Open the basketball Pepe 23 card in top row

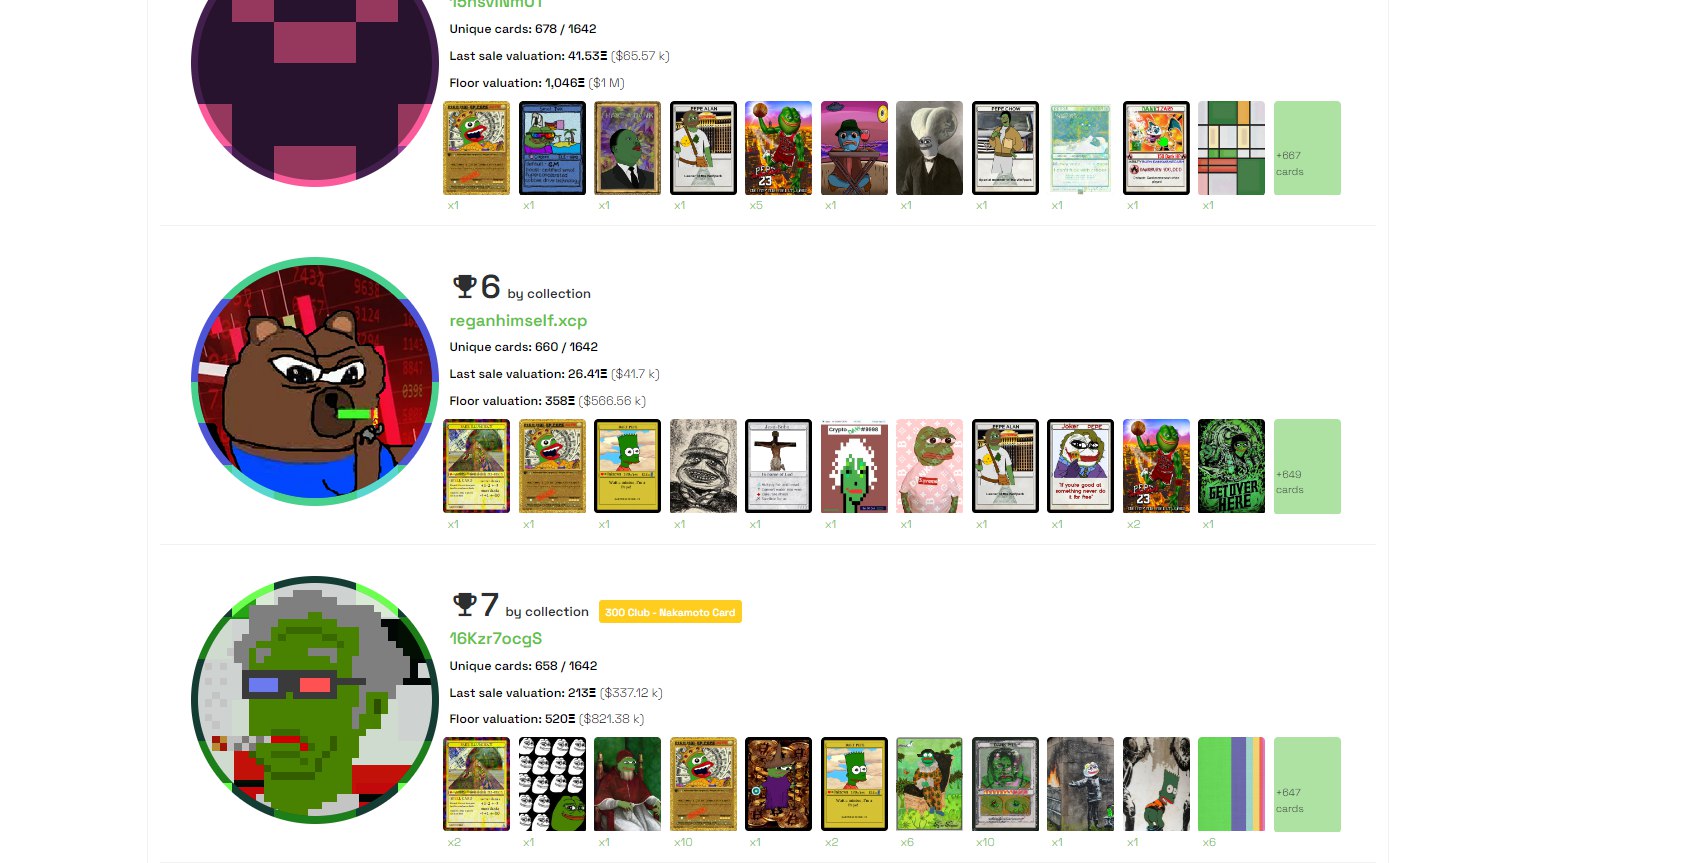(778, 148)
